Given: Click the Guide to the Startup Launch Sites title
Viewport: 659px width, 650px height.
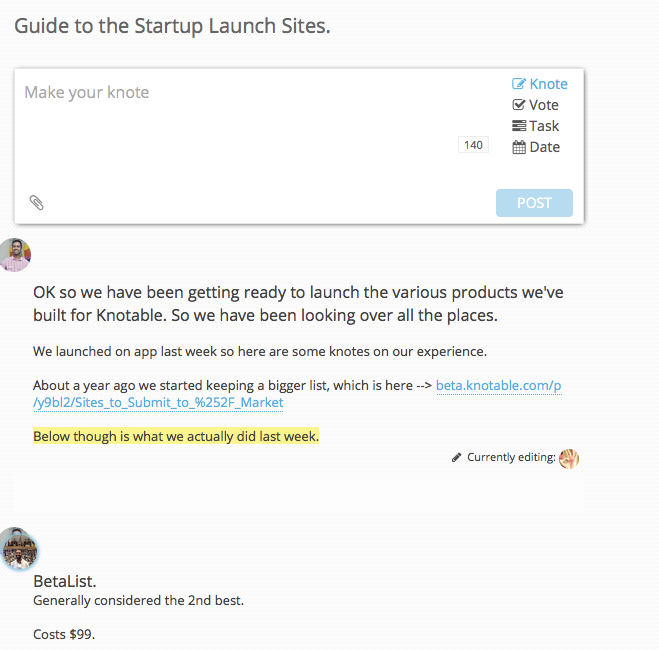Looking at the screenshot, I should [172, 26].
